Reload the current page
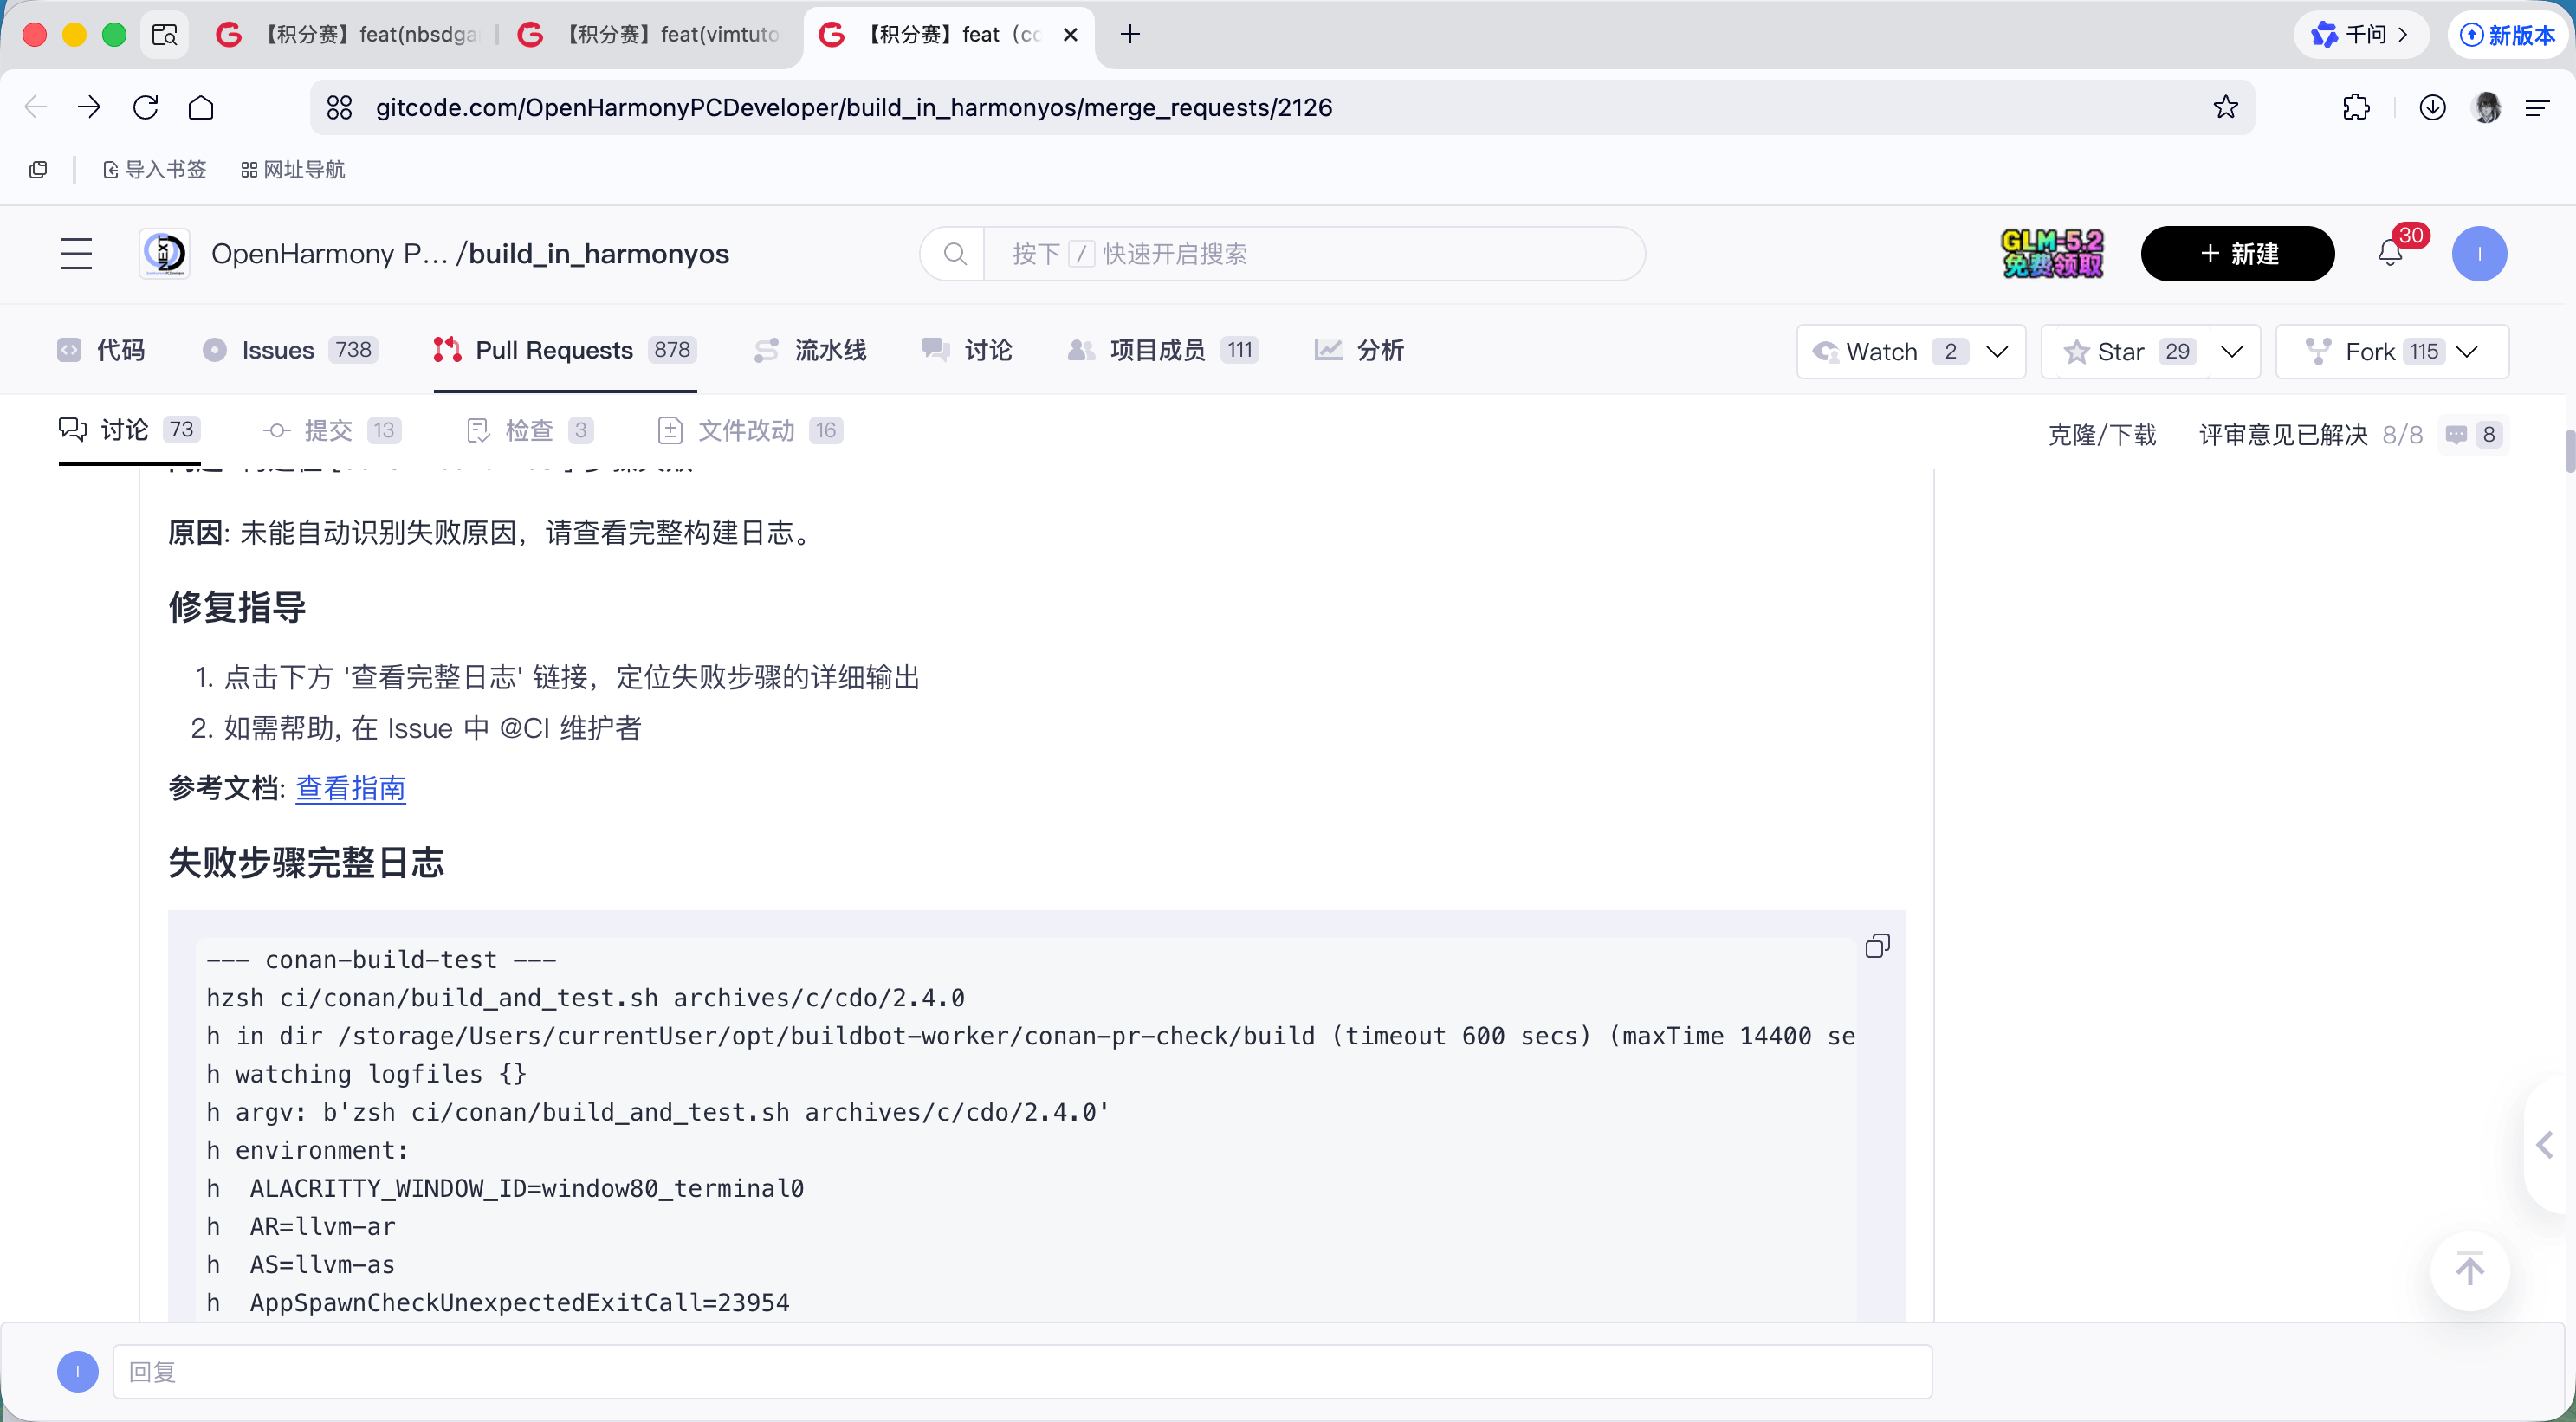 (x=146, y=107)
